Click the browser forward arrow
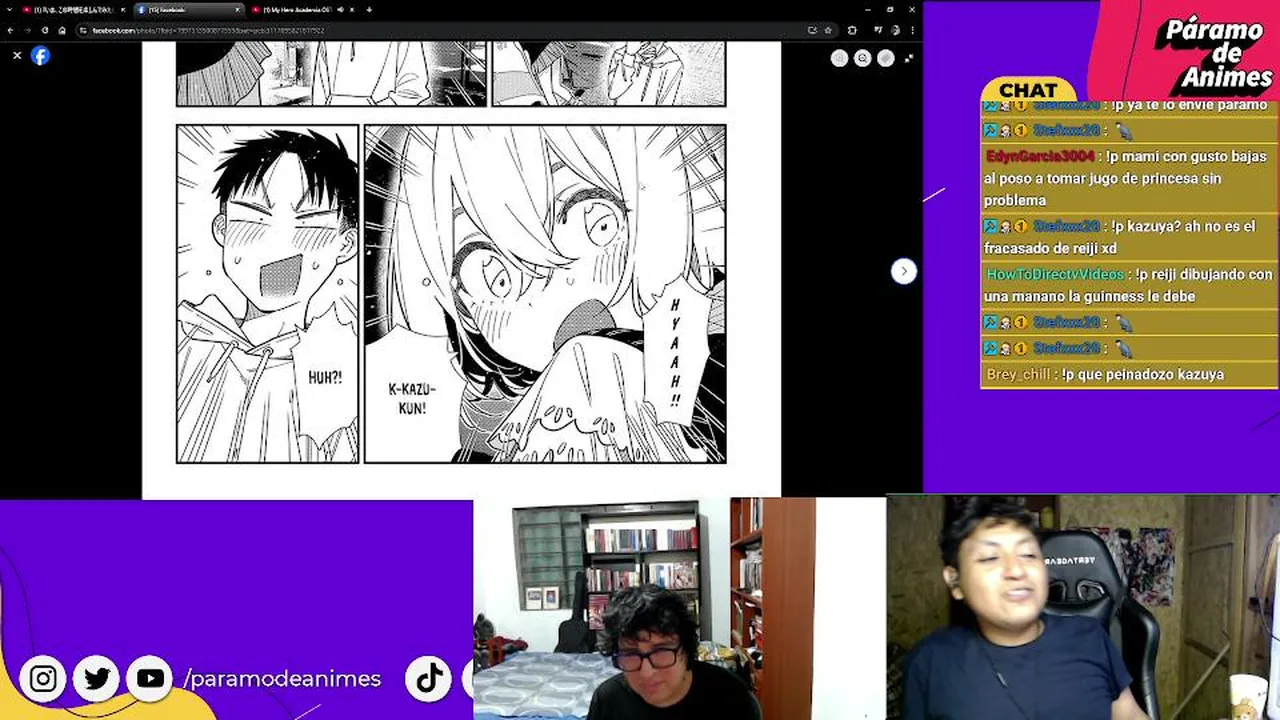The height and width of the screenshot is (720, 1280). (28, 30)
